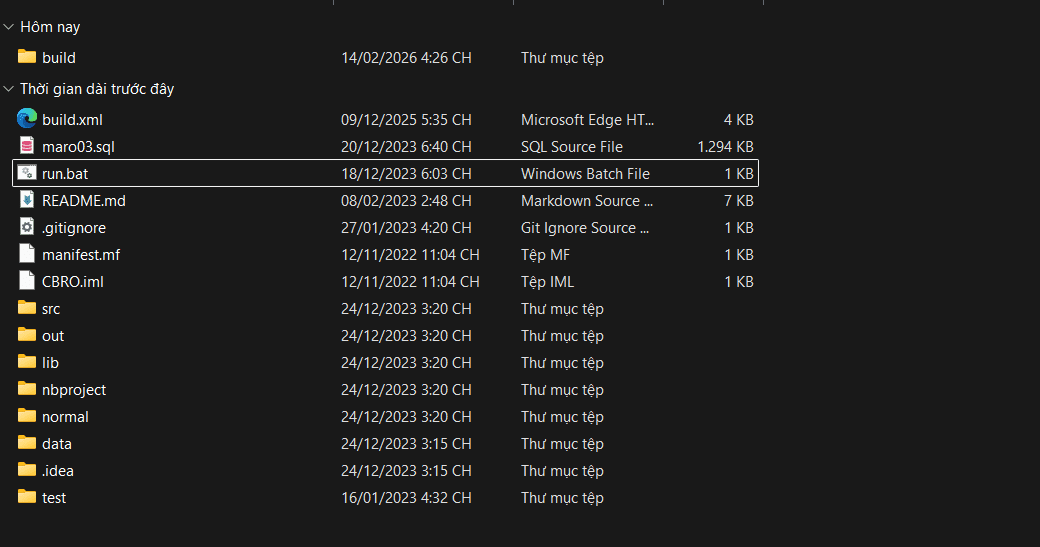Screen dimensions: 1040x547
Task: Select the run.bat batch file icon
Action: [27, 173]
